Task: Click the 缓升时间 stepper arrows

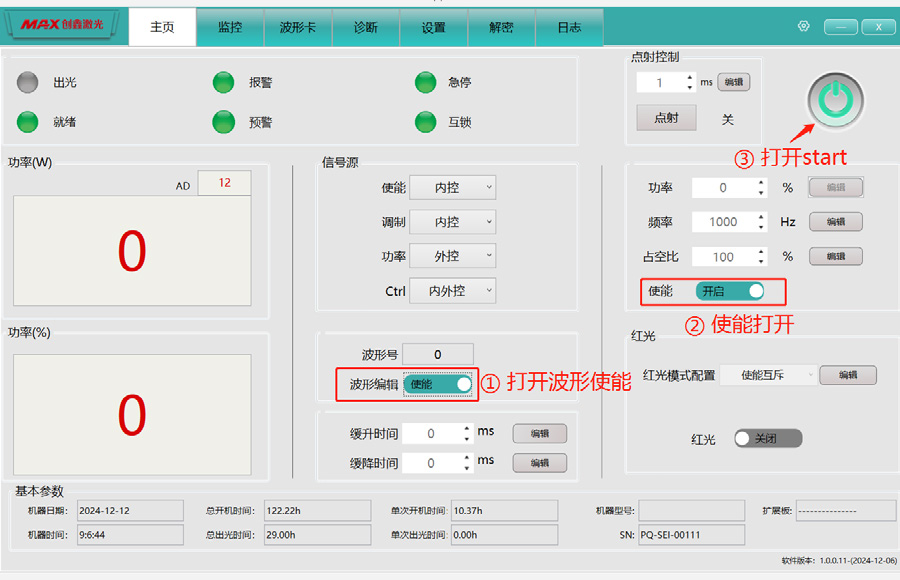Action: pyautogui.click(x=467, y=434)
